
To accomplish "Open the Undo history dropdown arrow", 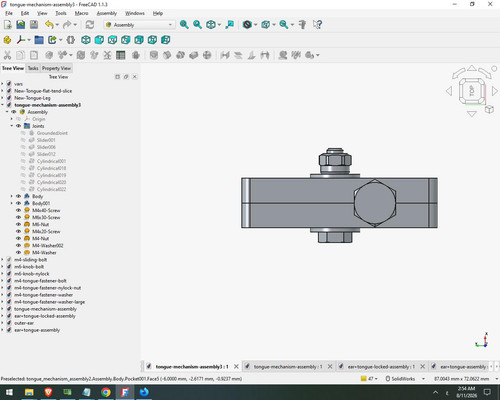I will (57, 25).
